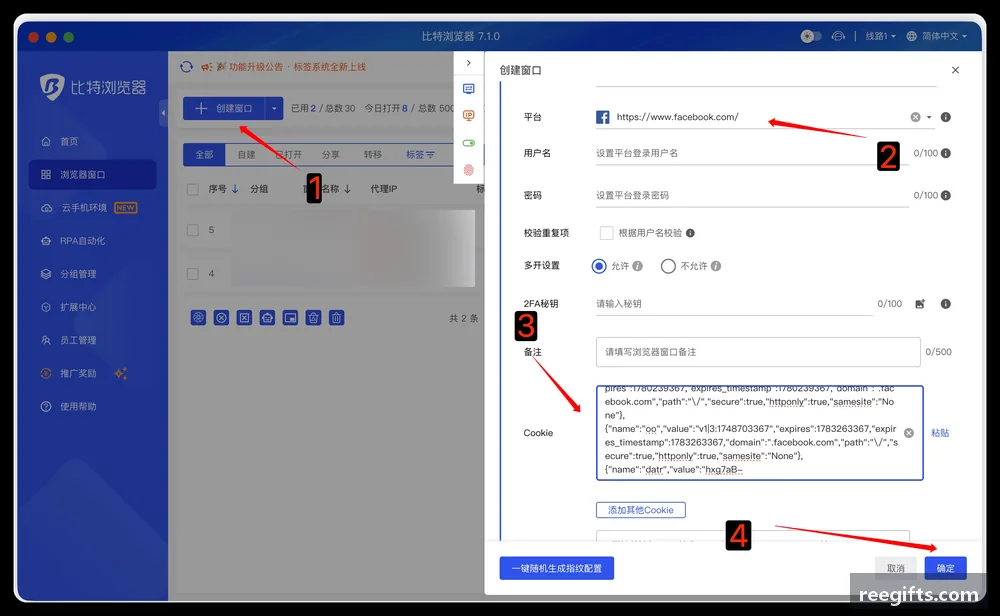Switch to the 自建 tab
The image size is (1000, 616).
[246, 154]
